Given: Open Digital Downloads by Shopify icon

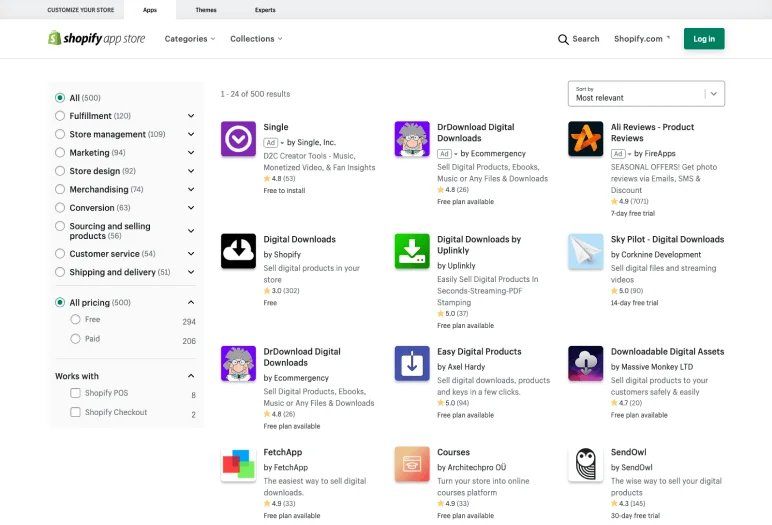Looking at the screenshot, I should 238,251.
